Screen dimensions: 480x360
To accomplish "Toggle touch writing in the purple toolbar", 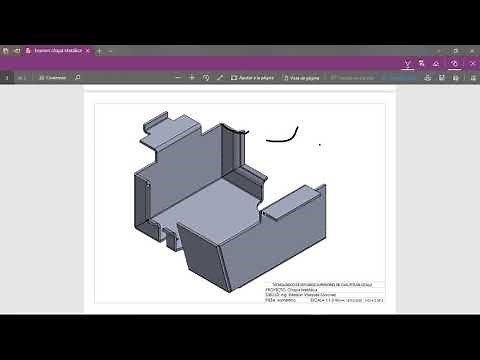I will pyautogui.click(x=454, y=63).
